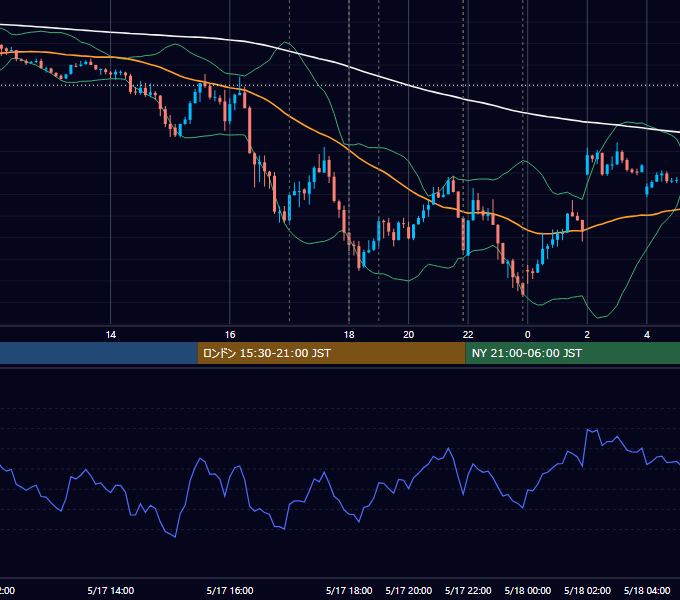
Task: Click the 5/18 04:00 date label
Action: (x=647, y=590)
